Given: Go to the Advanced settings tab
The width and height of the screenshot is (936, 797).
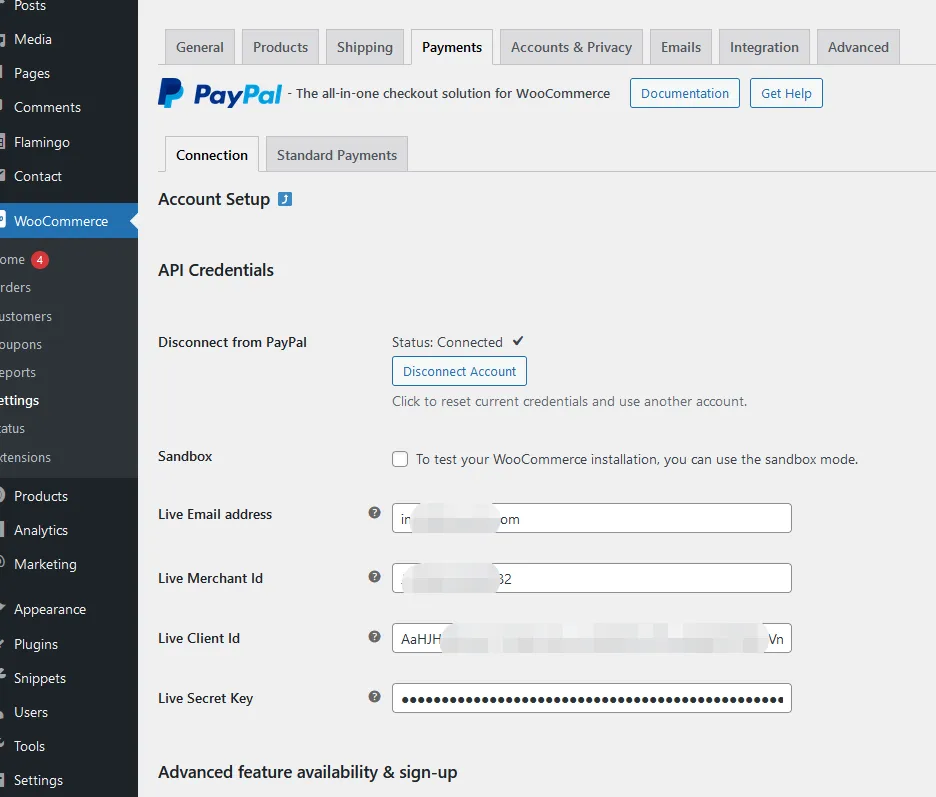Looking at the screenshot, I should [x=858, y=47].
